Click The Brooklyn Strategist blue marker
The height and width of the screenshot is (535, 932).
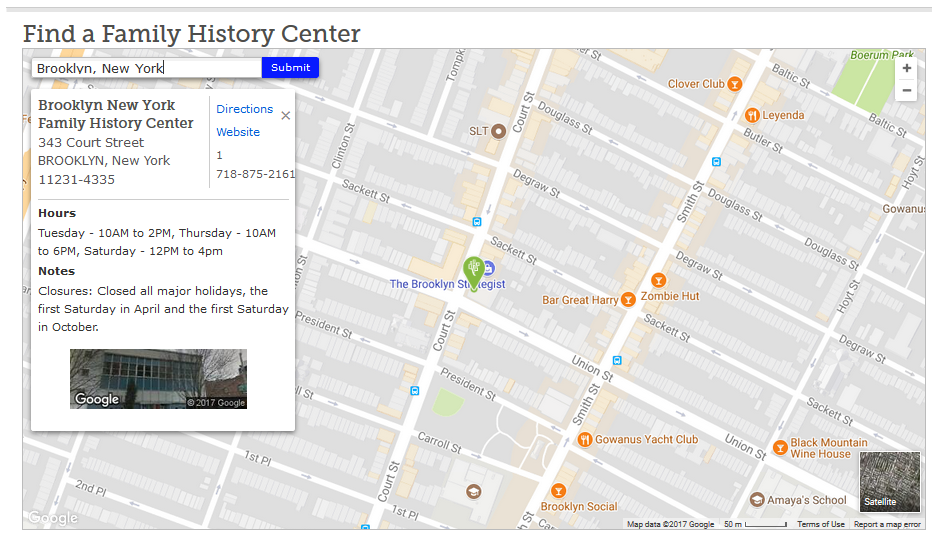click(x=489, y=269)
